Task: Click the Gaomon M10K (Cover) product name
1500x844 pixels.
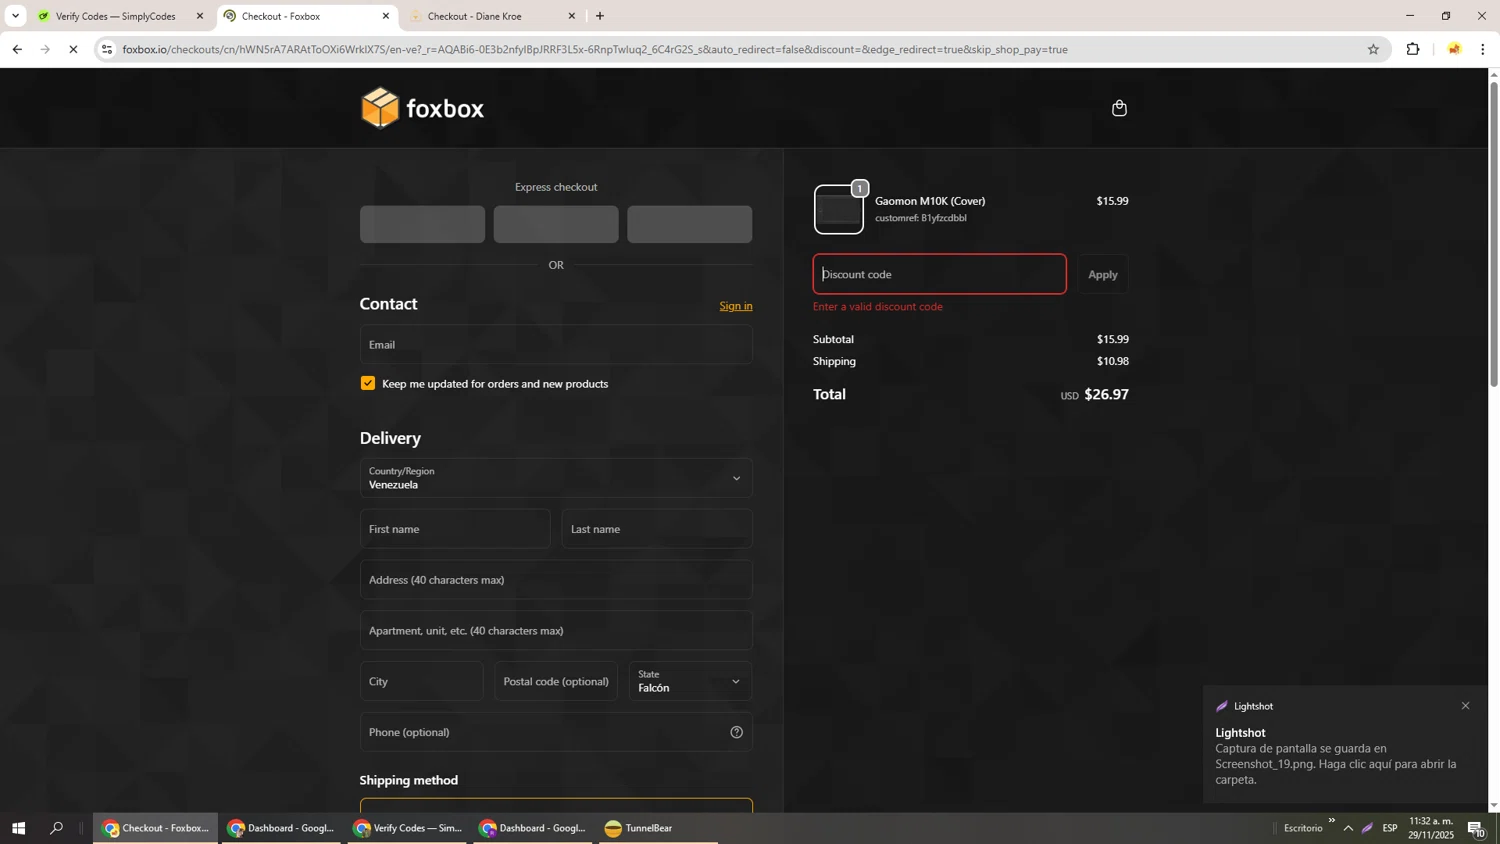Action: pyautogui.click(x=930, y=201)
